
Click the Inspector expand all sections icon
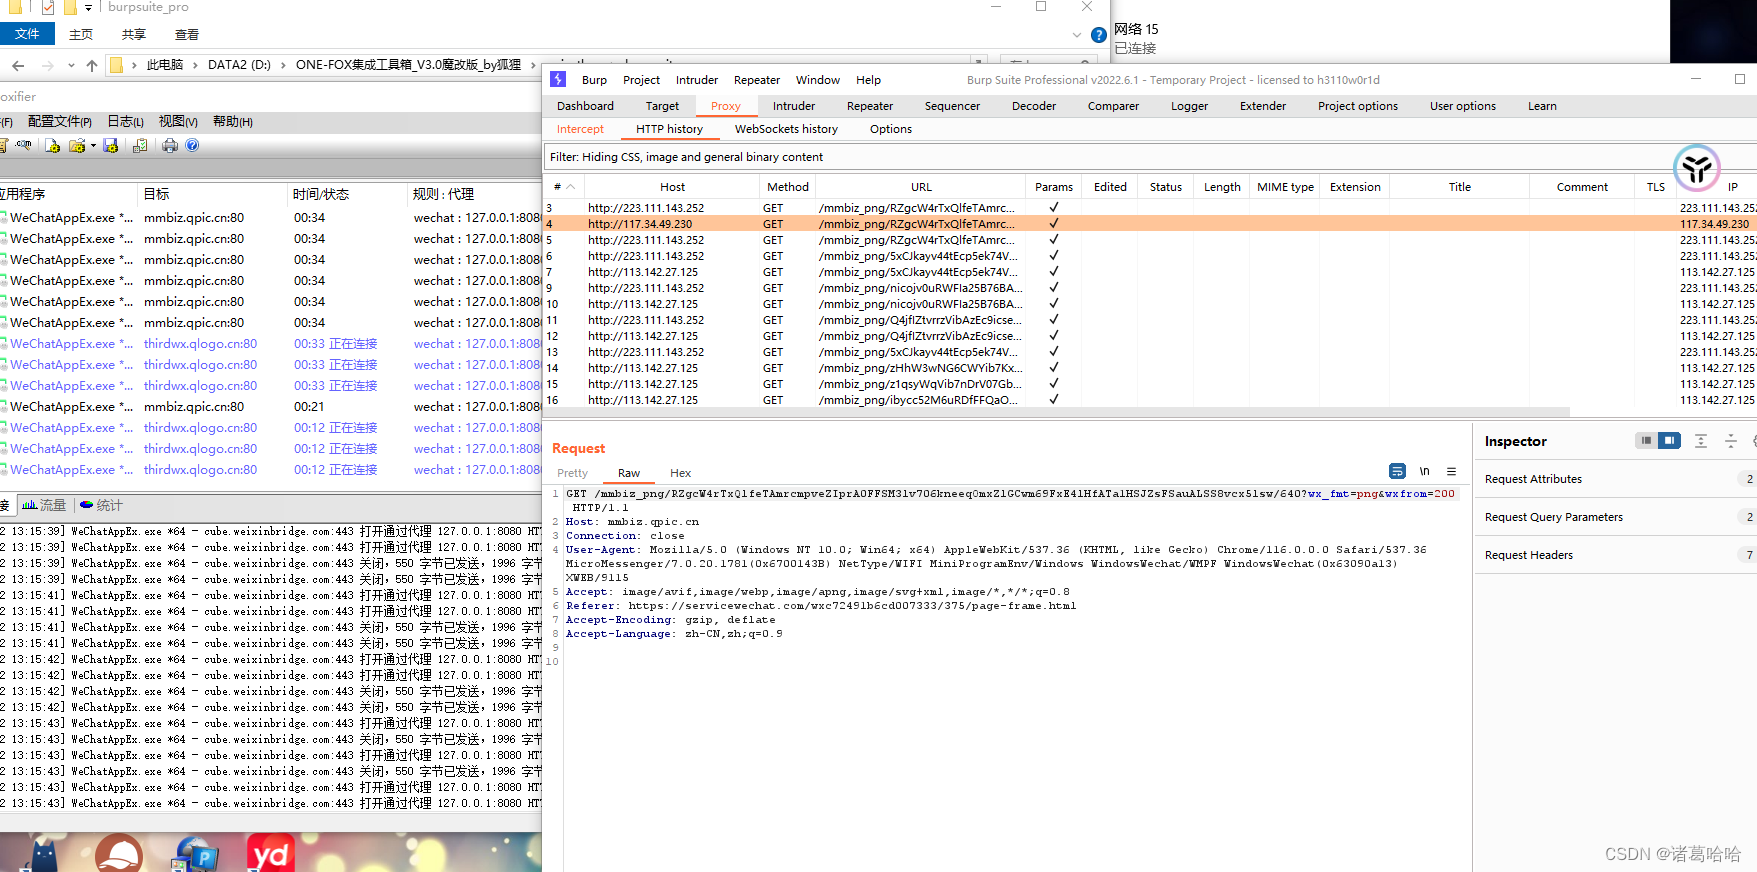coord(1700,441)
